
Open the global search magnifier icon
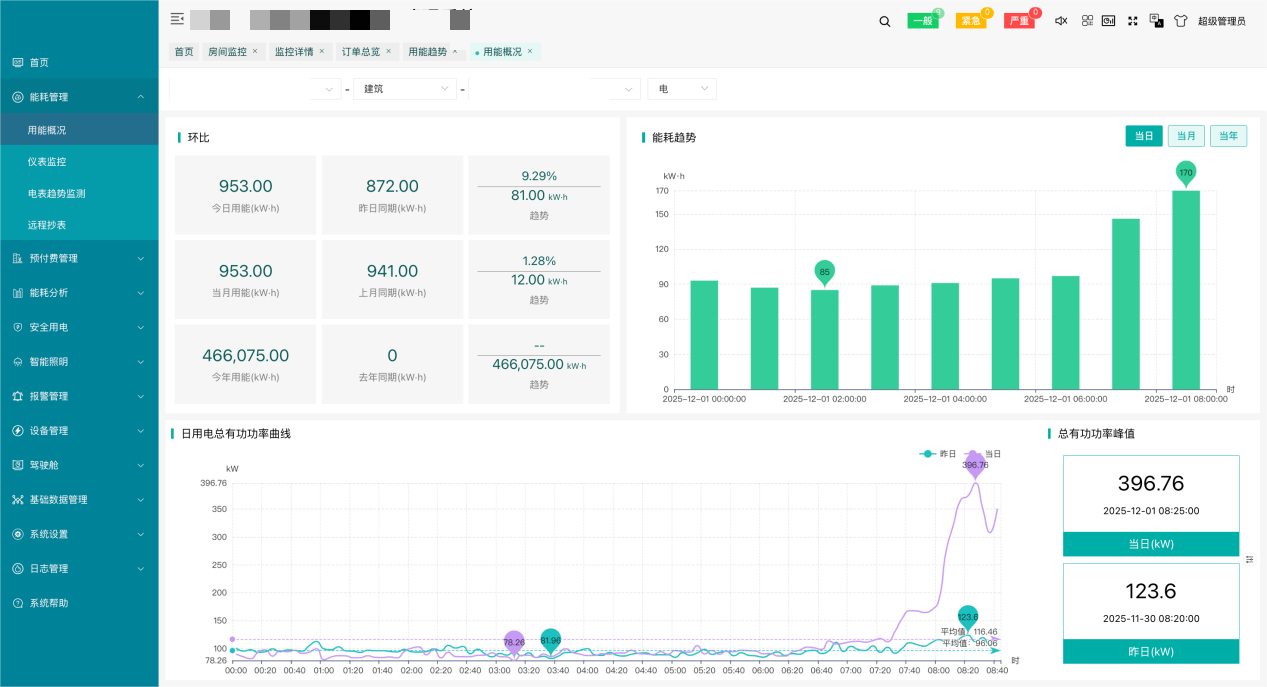click(884, 20)
